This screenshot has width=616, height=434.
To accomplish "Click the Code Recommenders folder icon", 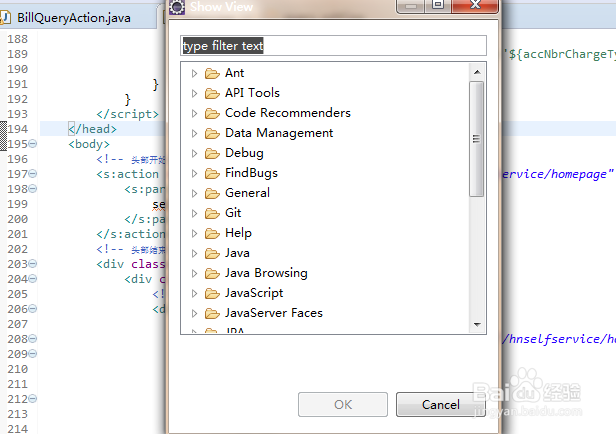I will (212, 114).
